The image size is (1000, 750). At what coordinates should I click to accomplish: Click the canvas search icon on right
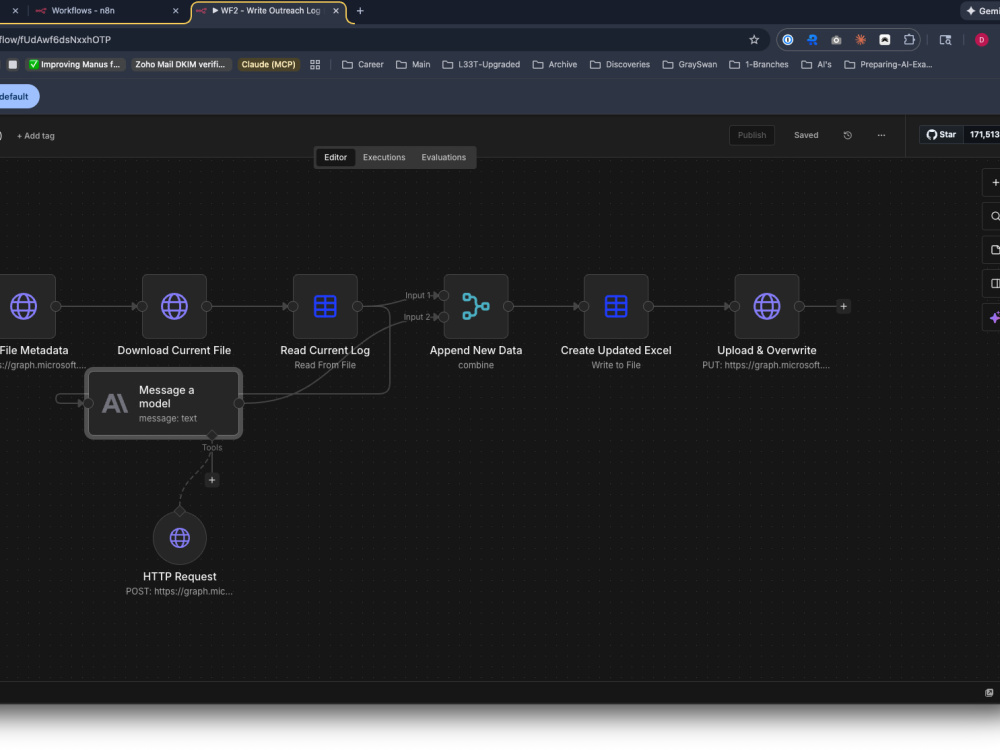(994, 216)
